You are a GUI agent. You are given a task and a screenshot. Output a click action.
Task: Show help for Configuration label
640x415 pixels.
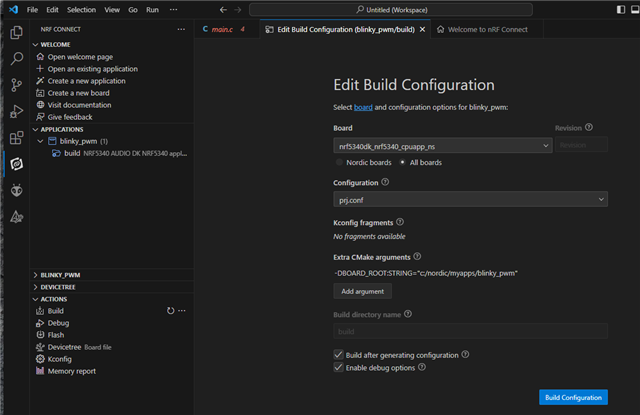click(x=385, y=182)
